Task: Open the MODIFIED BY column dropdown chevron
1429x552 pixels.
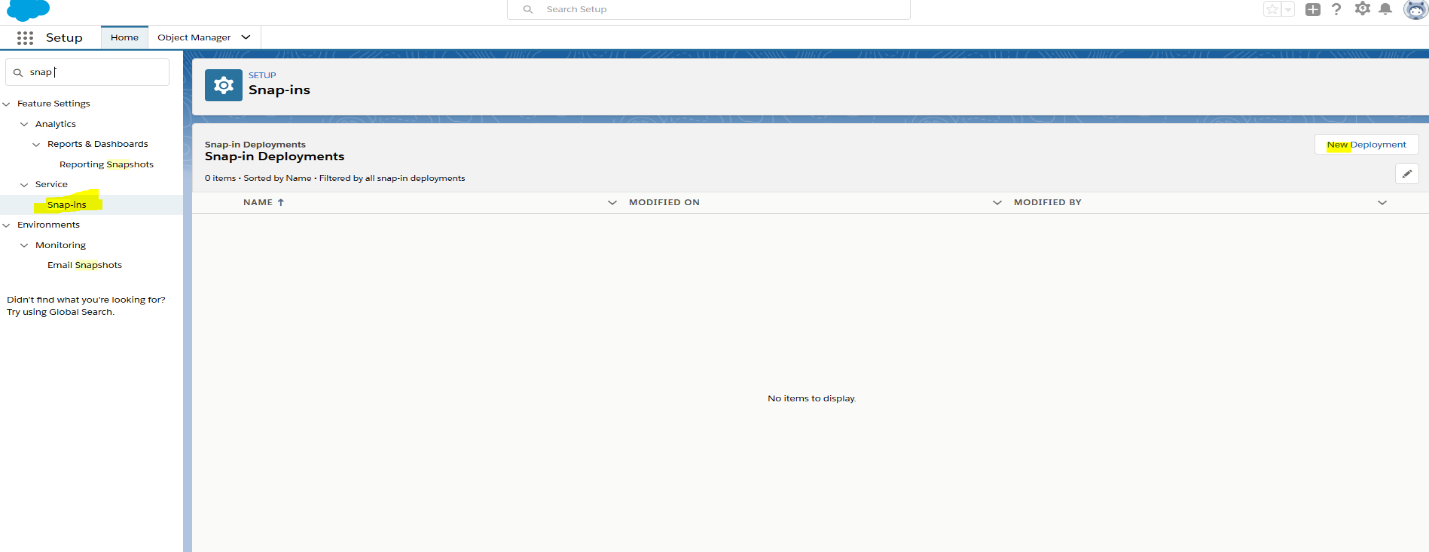Action: pos(1382,203)
